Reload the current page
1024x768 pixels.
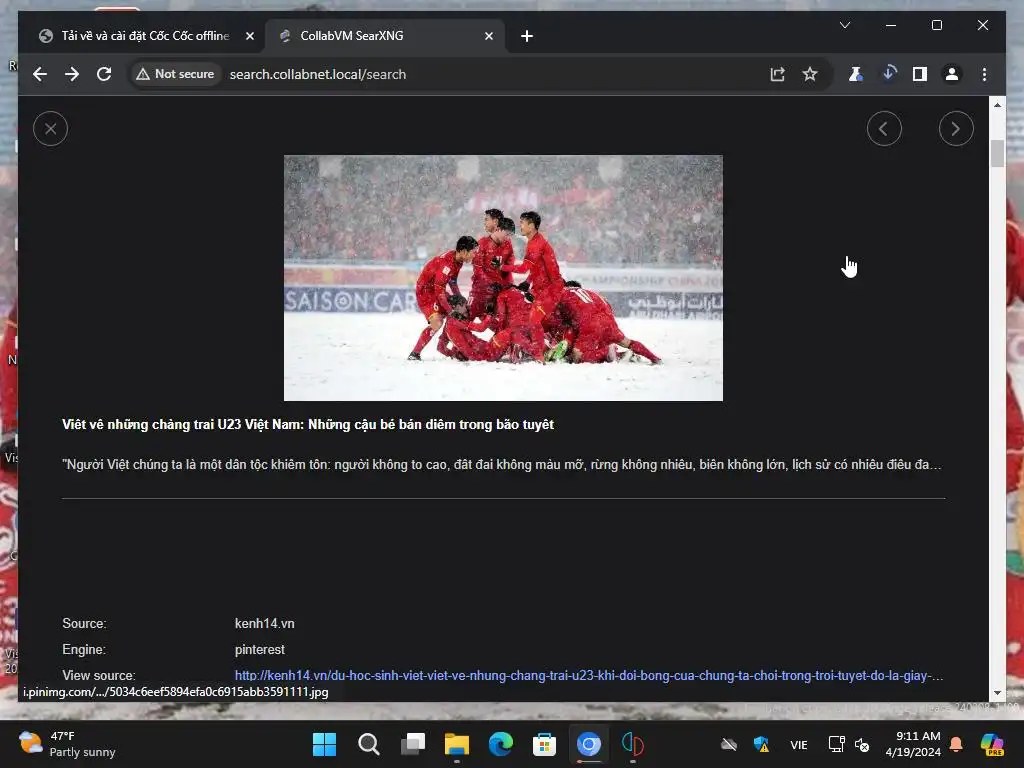point(104,74)
